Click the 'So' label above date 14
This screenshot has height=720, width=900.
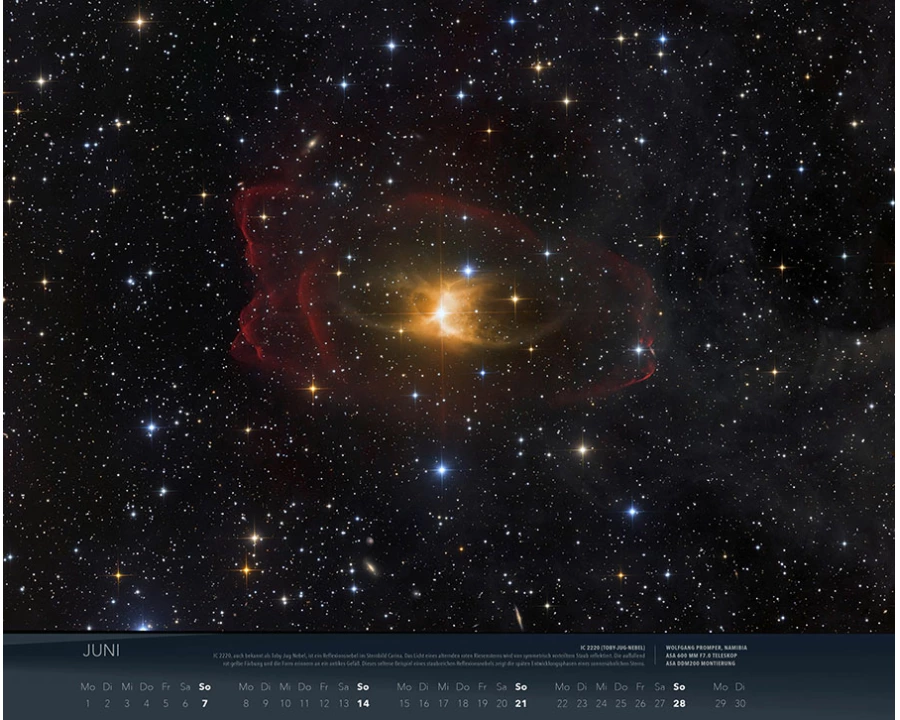363,687
